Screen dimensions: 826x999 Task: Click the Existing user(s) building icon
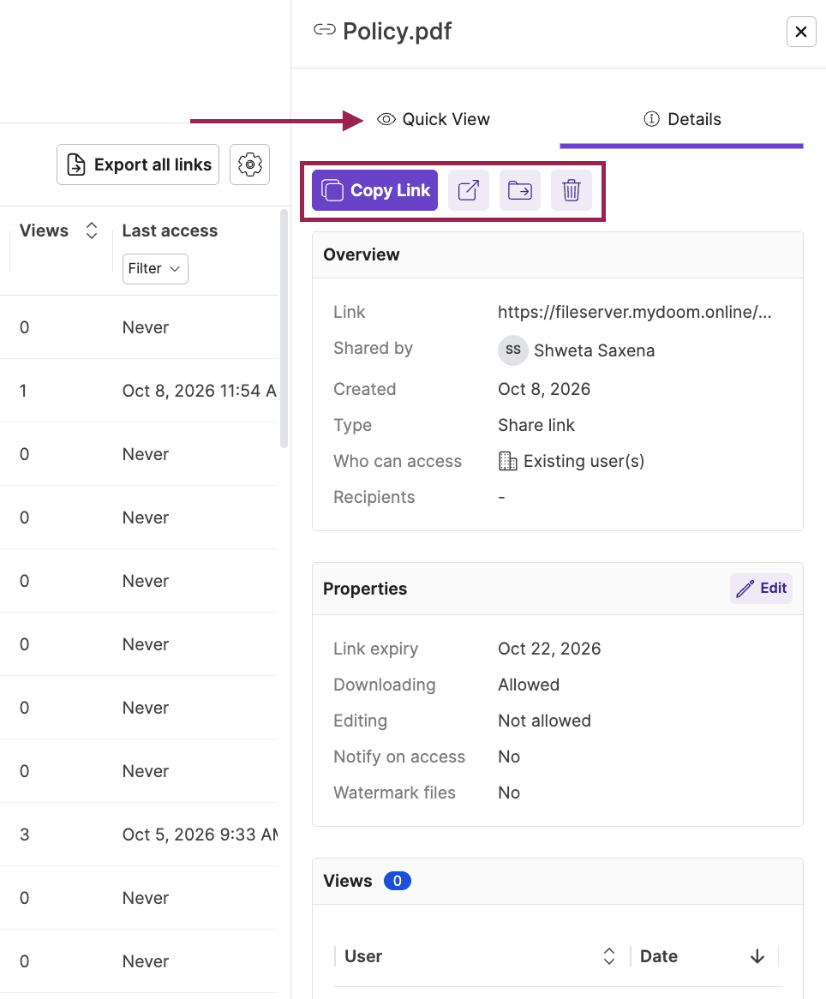tap(508, 461)
